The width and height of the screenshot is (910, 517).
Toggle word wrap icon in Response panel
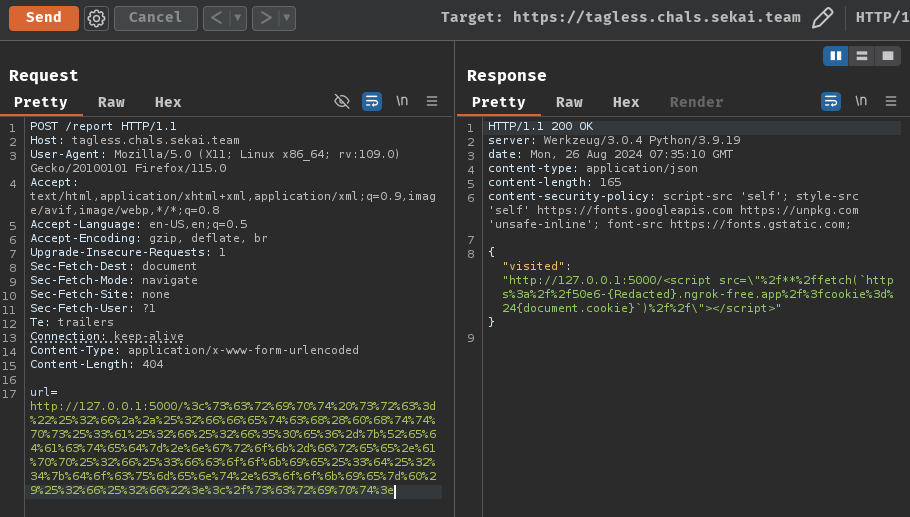click(831, 102)
